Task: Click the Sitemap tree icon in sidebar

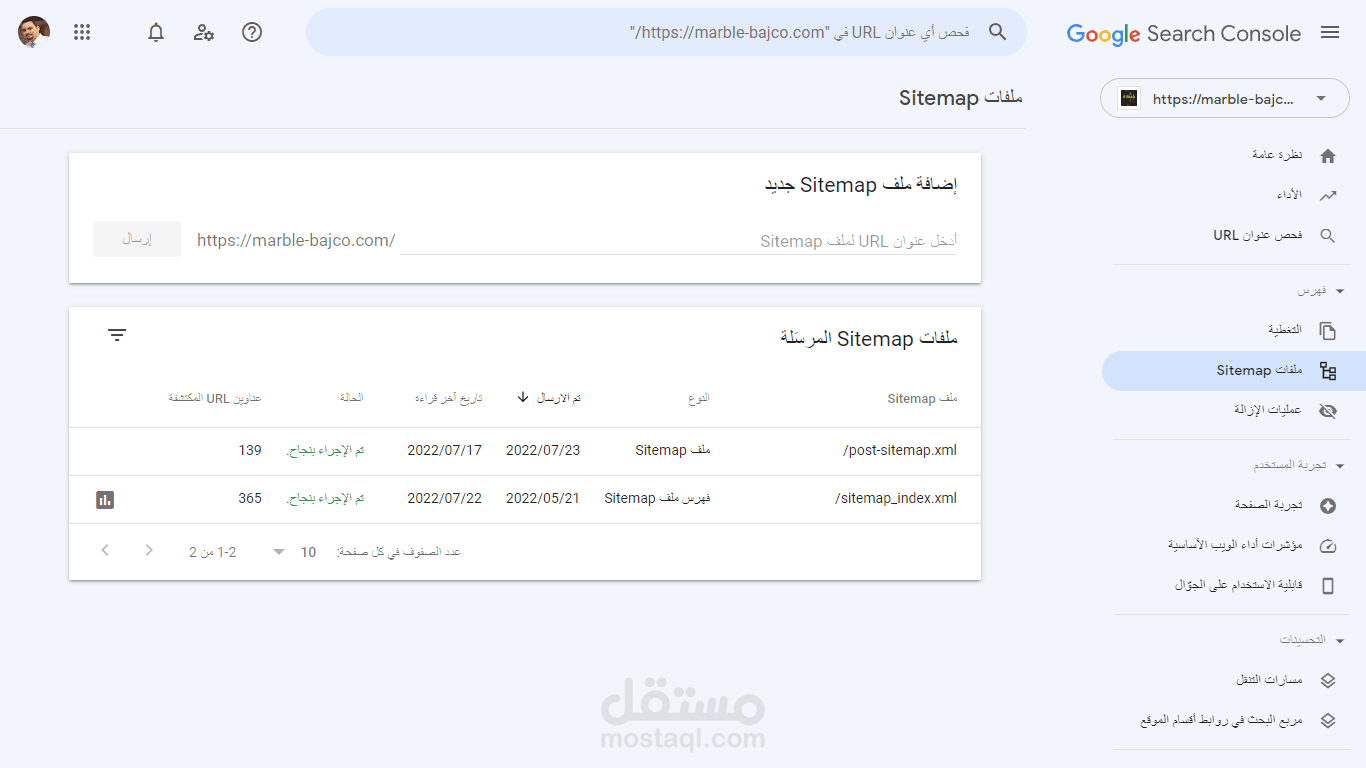Action: [1328, 371]
